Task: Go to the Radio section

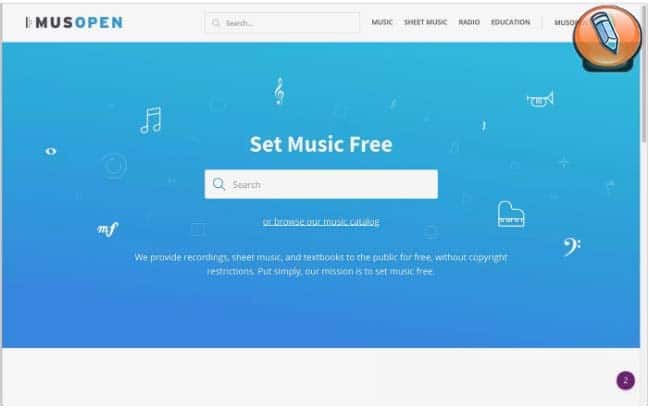Action: [x=469, y=22]
